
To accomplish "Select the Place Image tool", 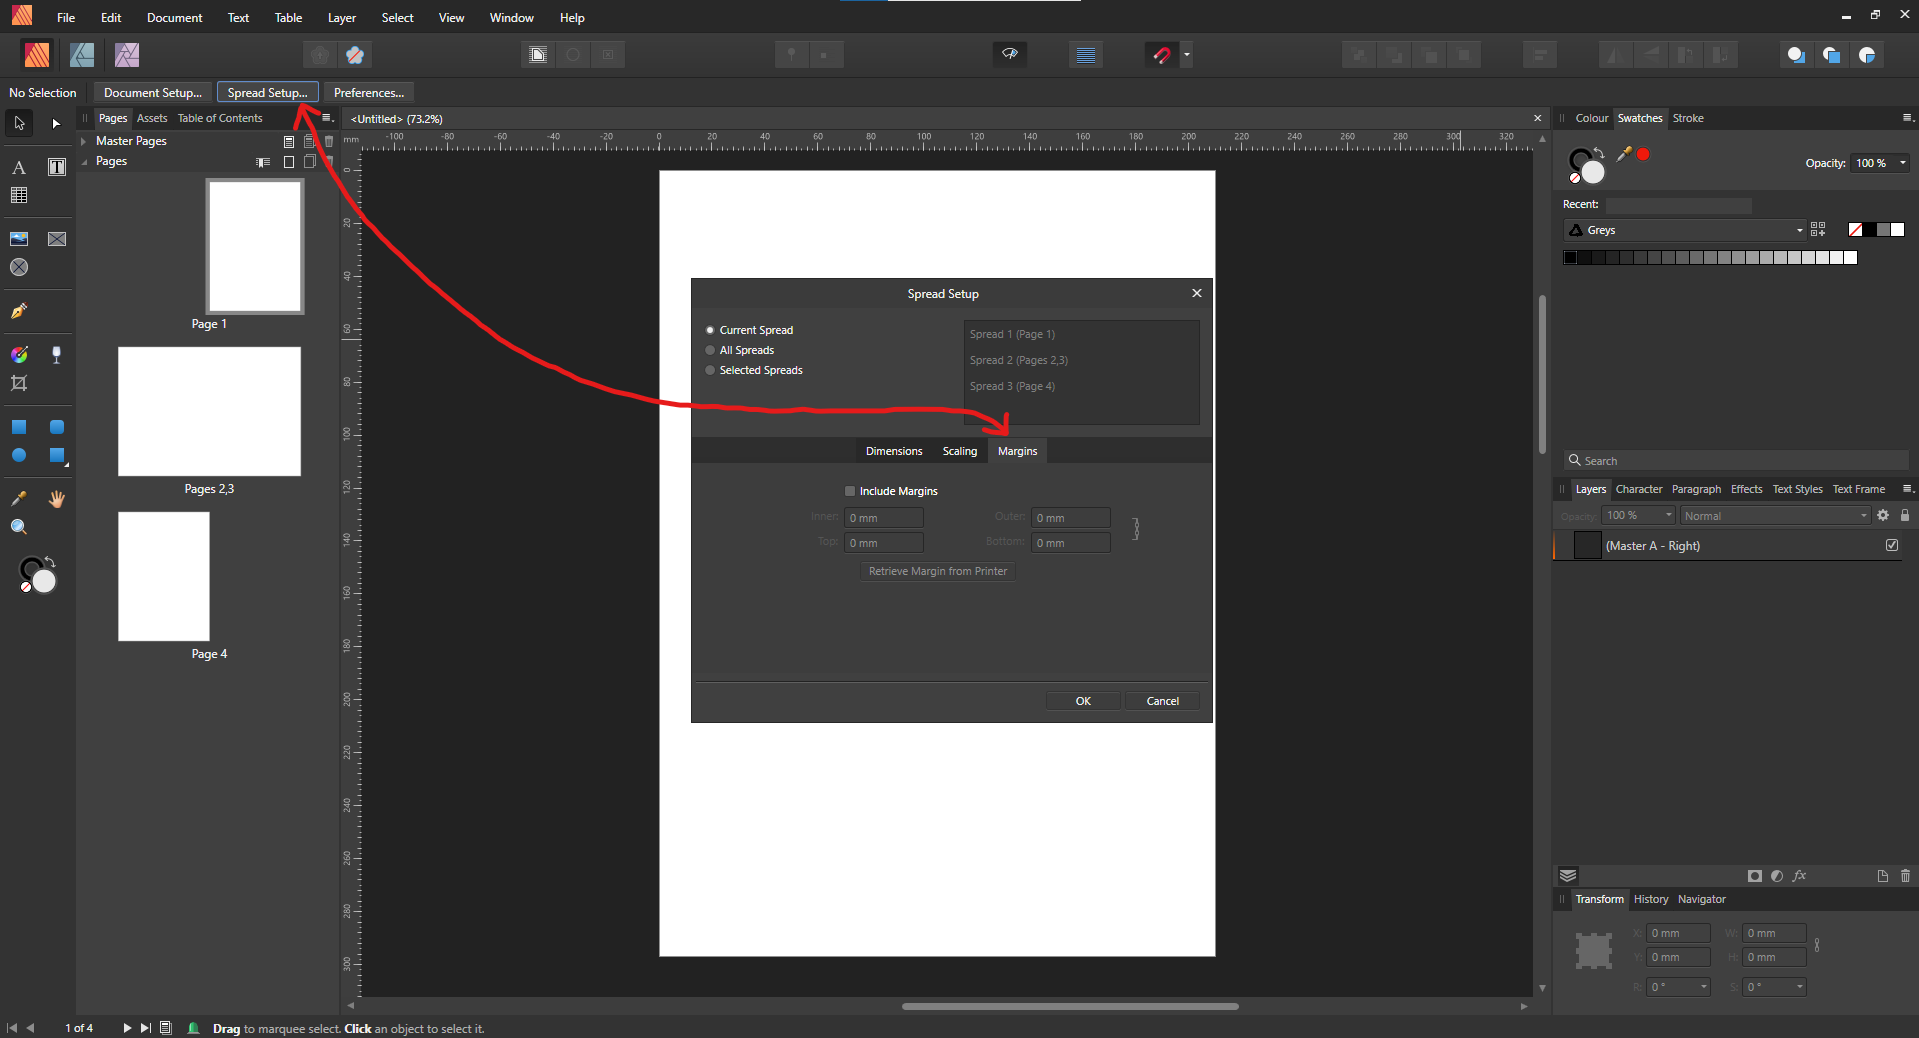I will [19, 239].
